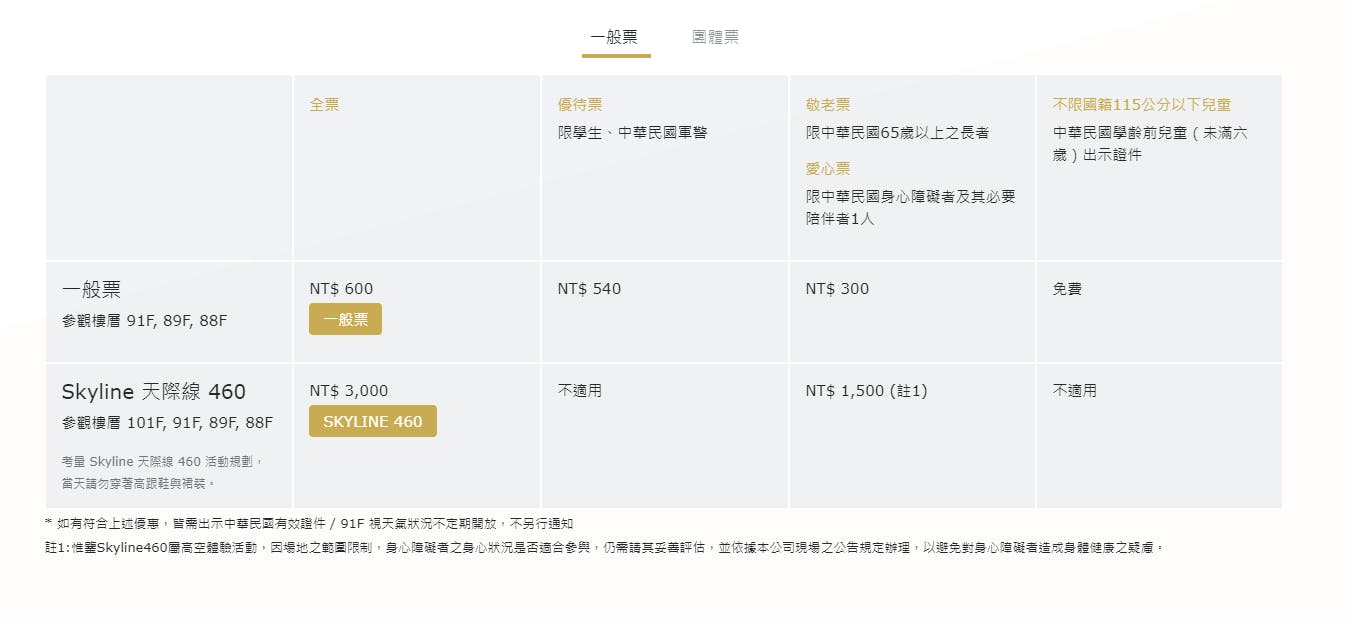1352x622 pixels.
Task: Select the NT$ 3,000 Skyline price
Action: [x=349, y=391]
